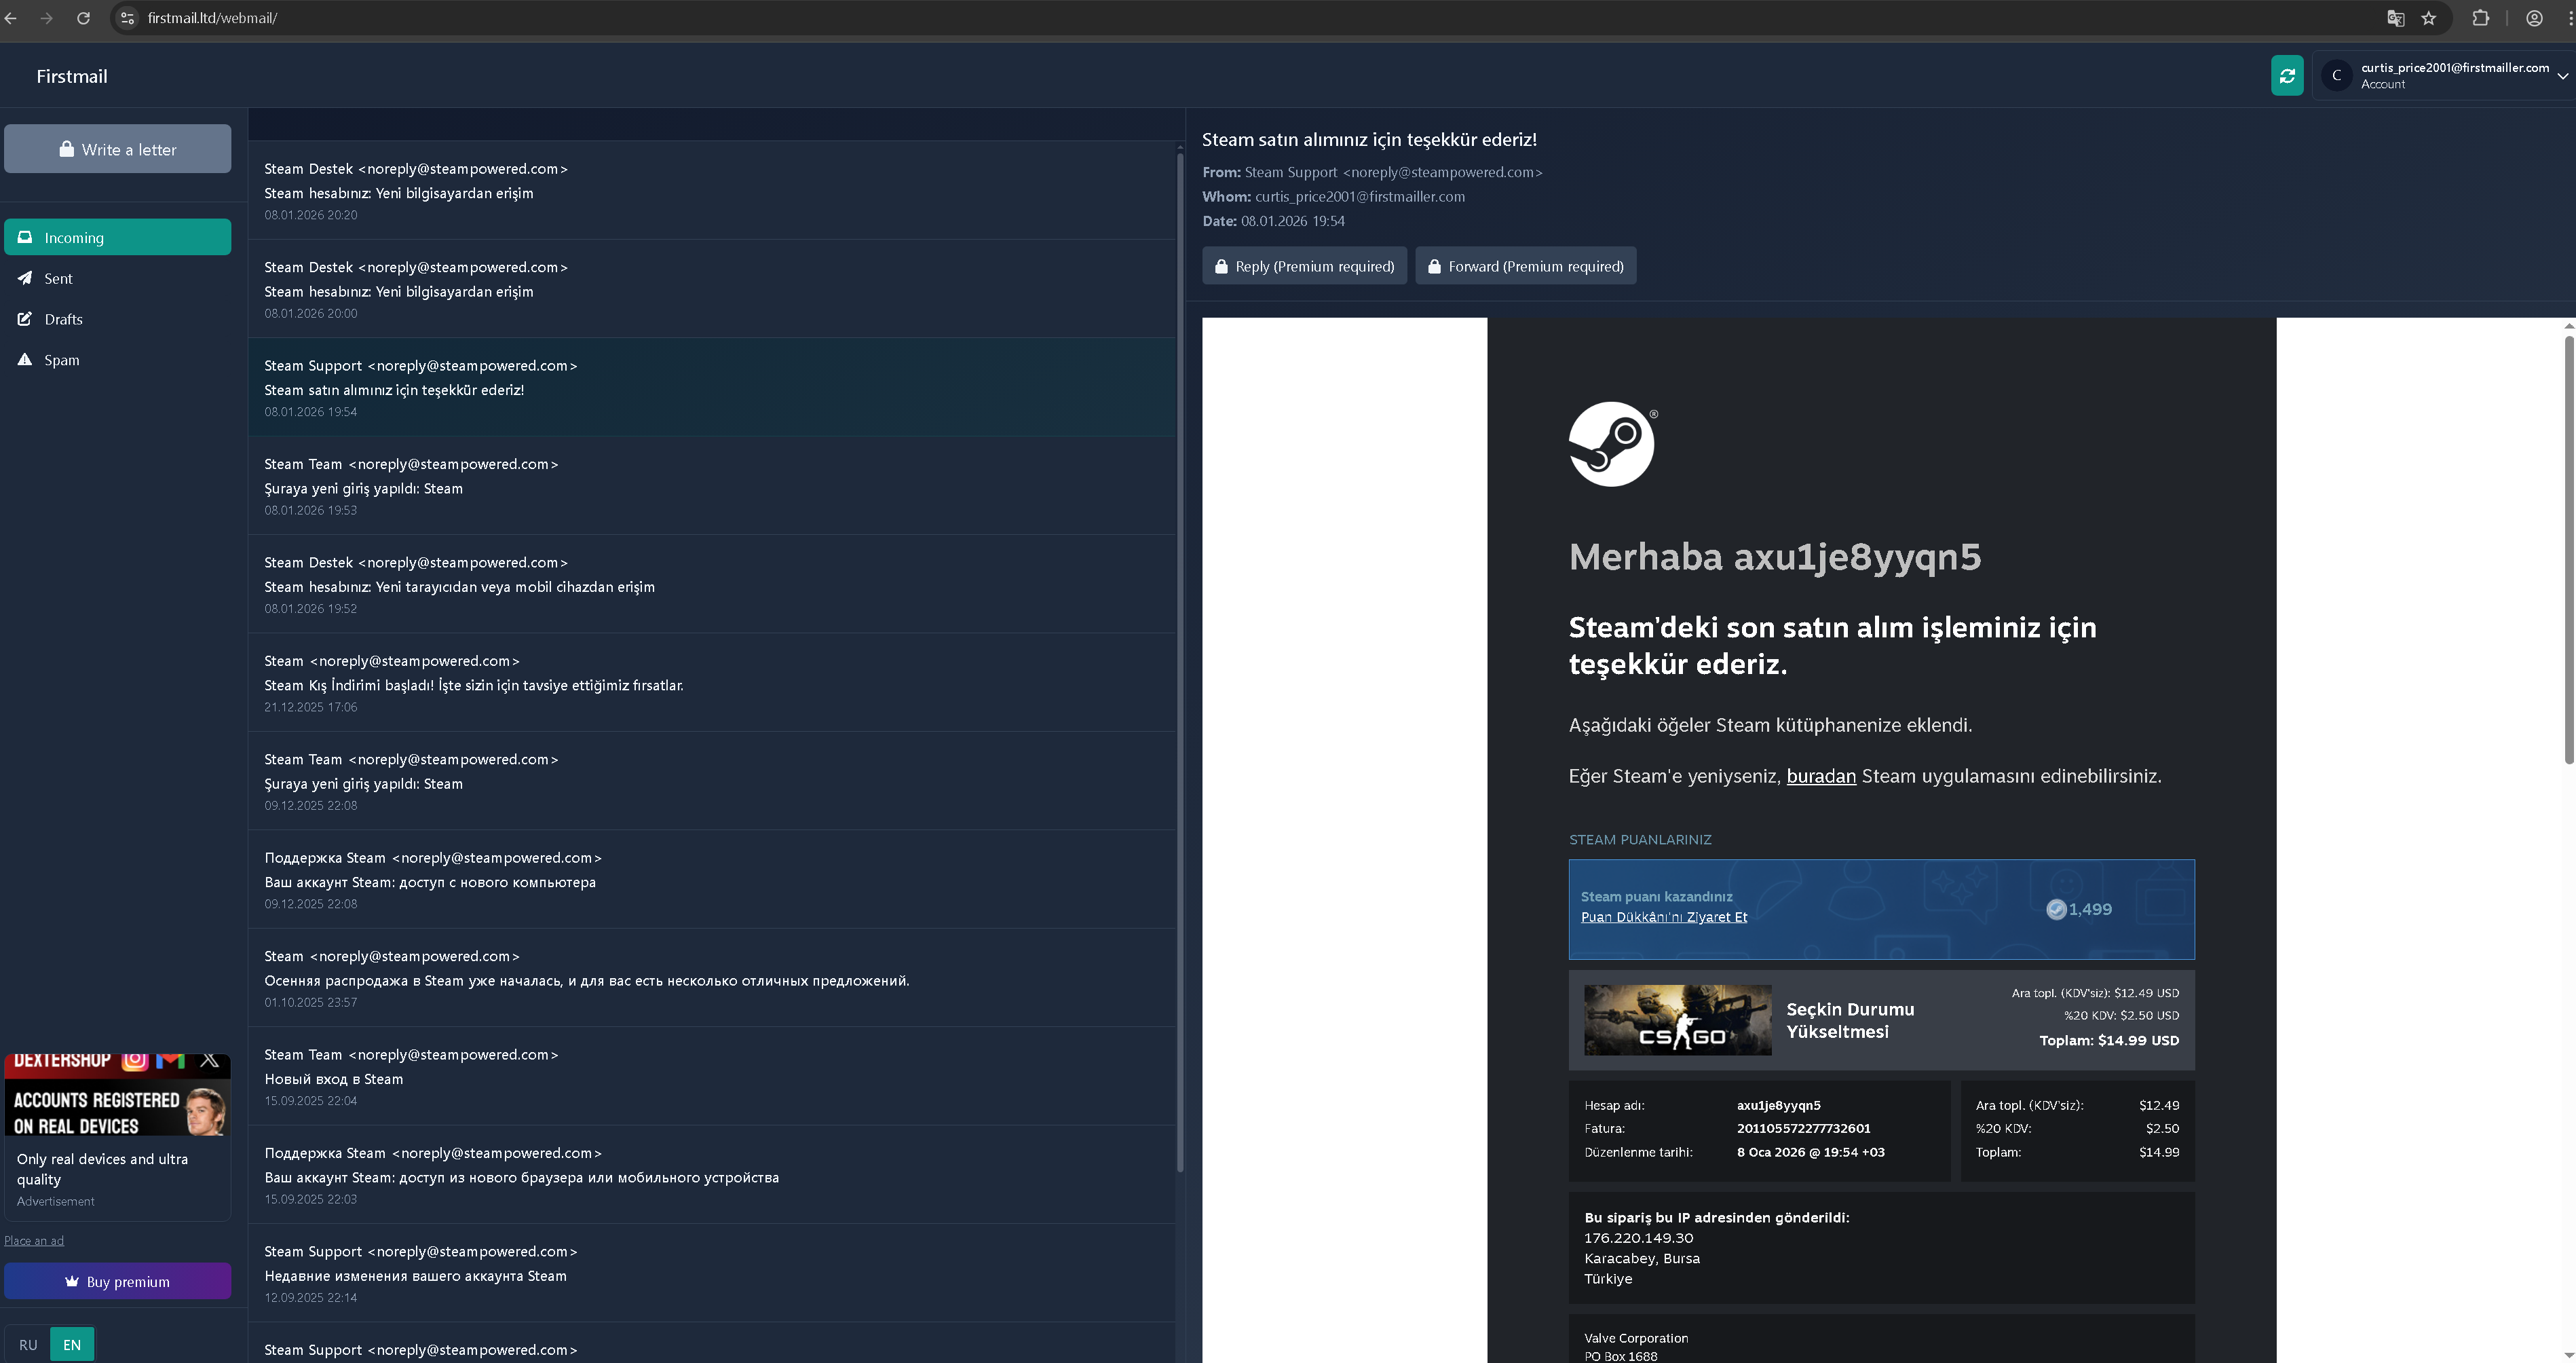
Task: Expand the account dropdown chevron
Action: click(x=2562, y=76)
